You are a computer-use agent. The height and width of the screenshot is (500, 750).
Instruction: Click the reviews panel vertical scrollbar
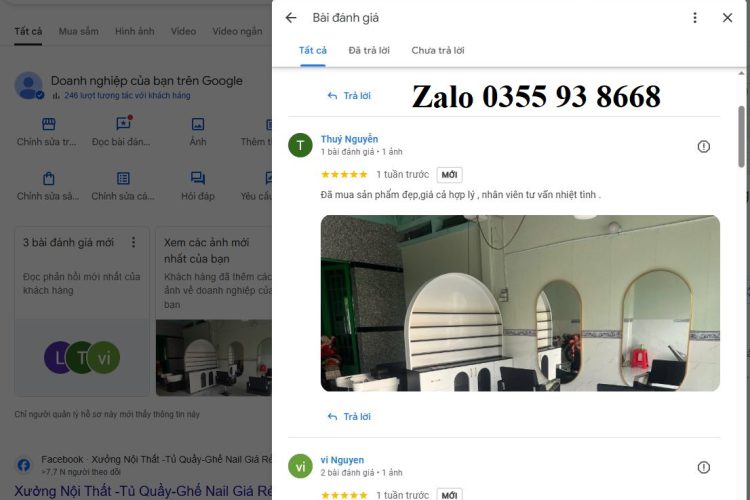click(x=741, y=136)
